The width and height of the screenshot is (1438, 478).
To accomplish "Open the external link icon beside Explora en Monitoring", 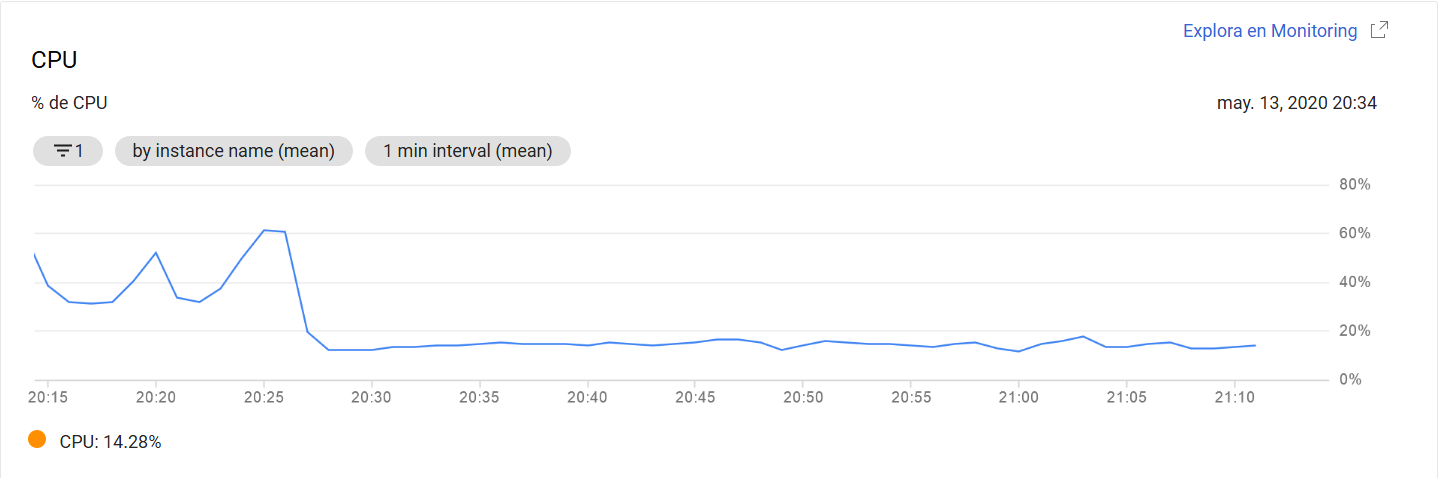I will [x=1379, y=30].
